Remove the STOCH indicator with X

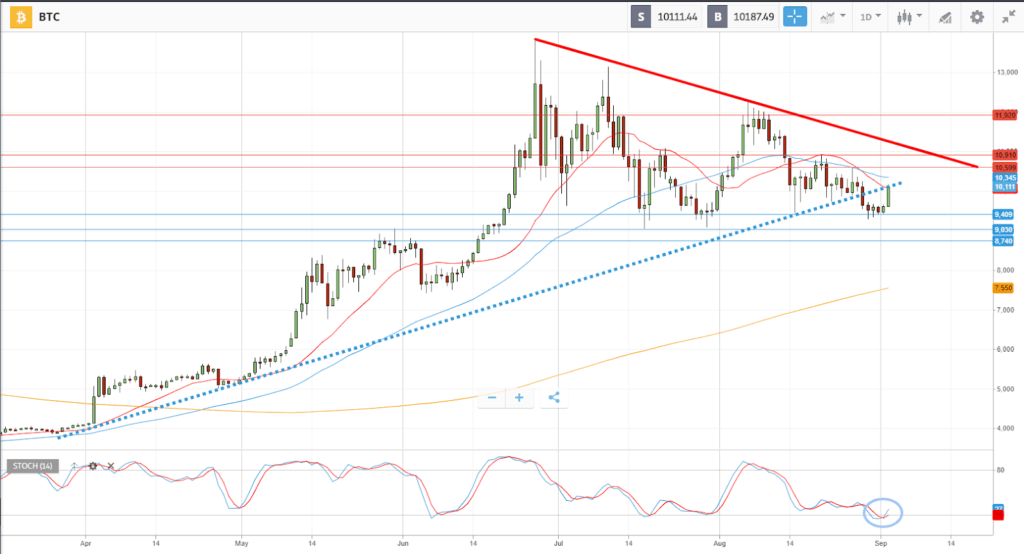[111, 466]
